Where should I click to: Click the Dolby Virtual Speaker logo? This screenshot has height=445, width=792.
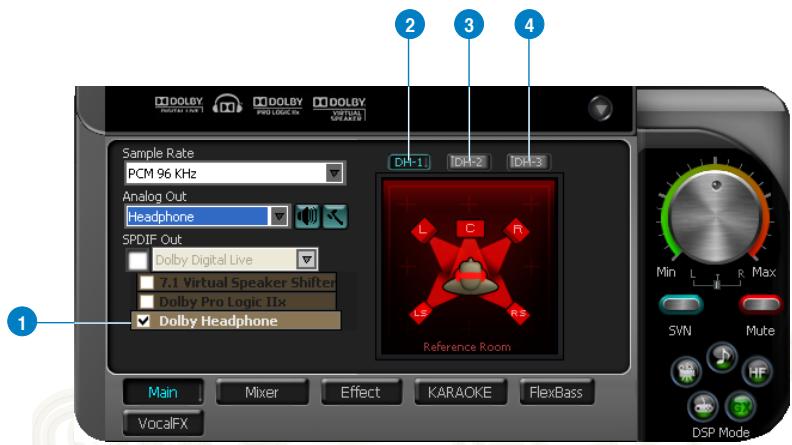(339, 108)
